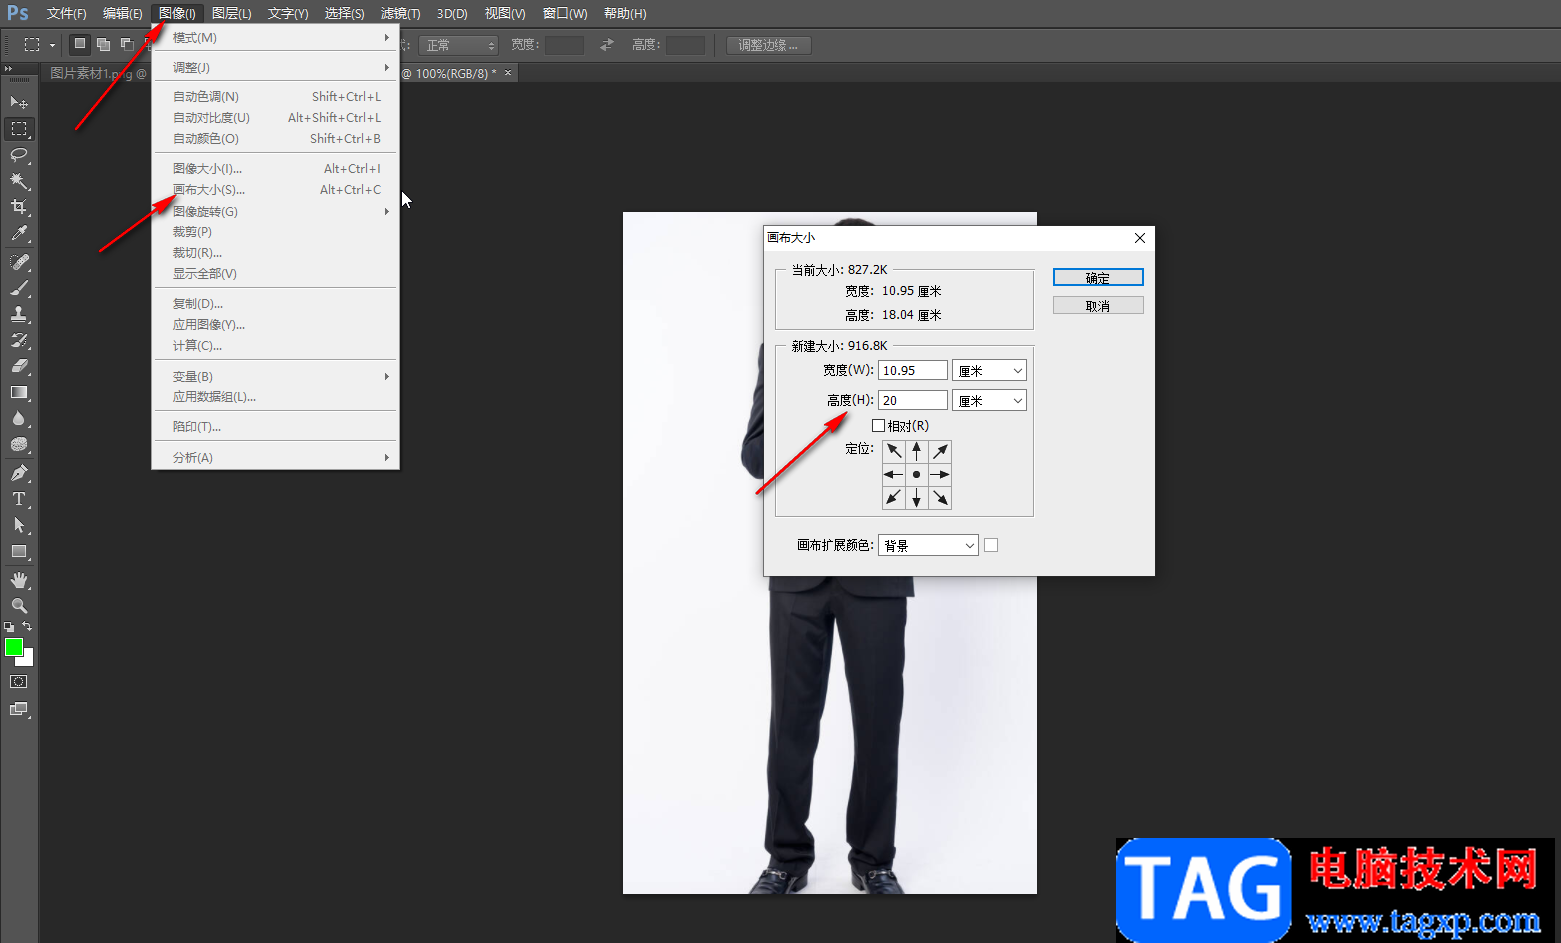The width and height of the screenshot is (1561, 943).
Task: Expand the 变量(B) submenu
Action: (275, 377)
